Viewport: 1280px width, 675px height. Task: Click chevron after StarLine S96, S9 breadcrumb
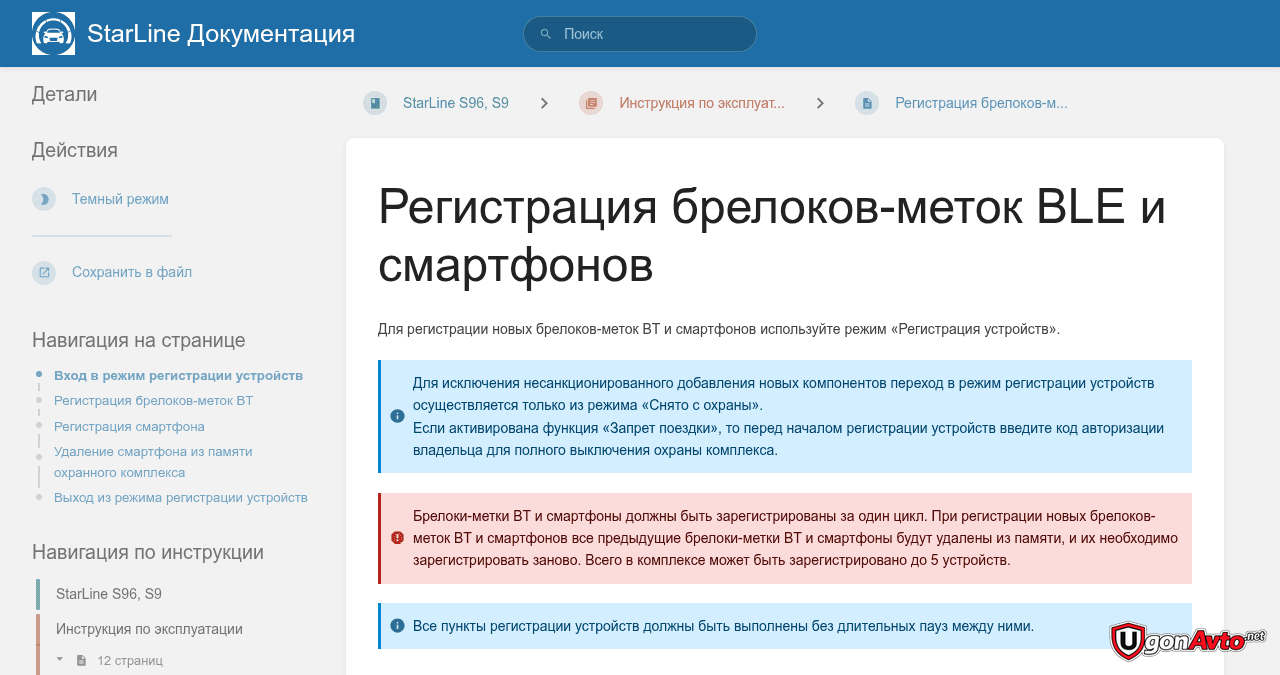544,103
